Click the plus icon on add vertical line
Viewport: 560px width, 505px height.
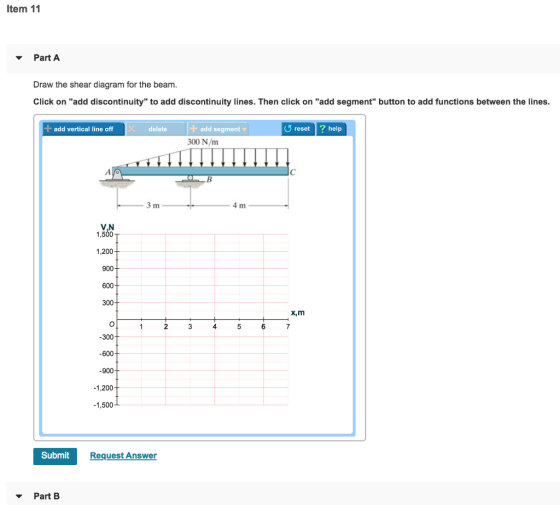click(x=48, y=129)
